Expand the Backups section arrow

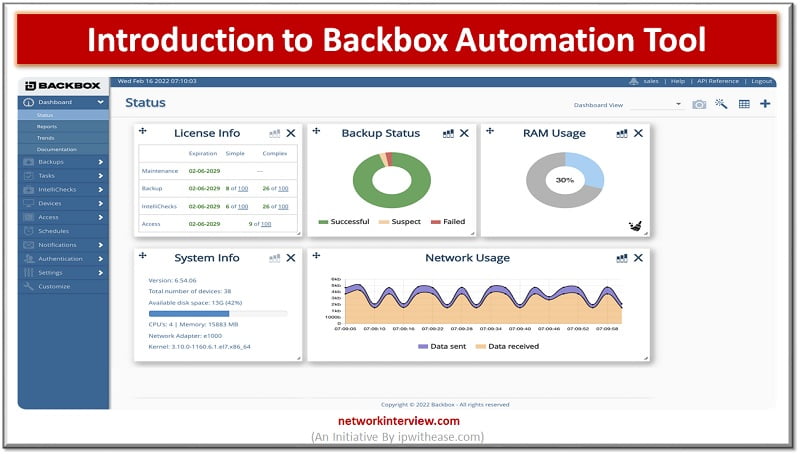[101, 162]
